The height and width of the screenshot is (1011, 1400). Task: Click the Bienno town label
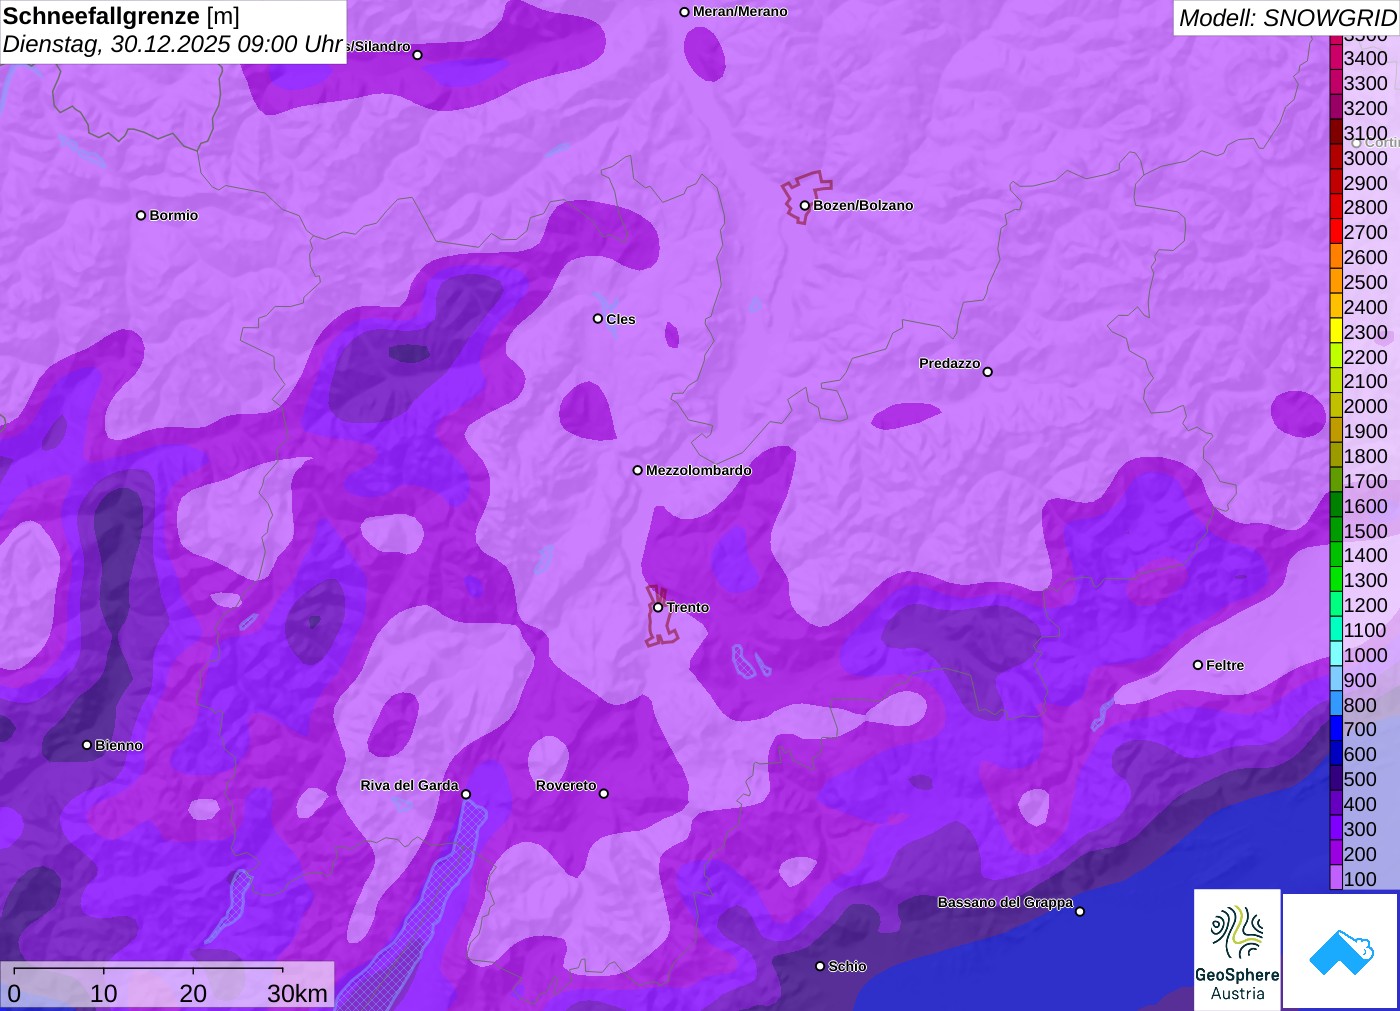(118, 745)
